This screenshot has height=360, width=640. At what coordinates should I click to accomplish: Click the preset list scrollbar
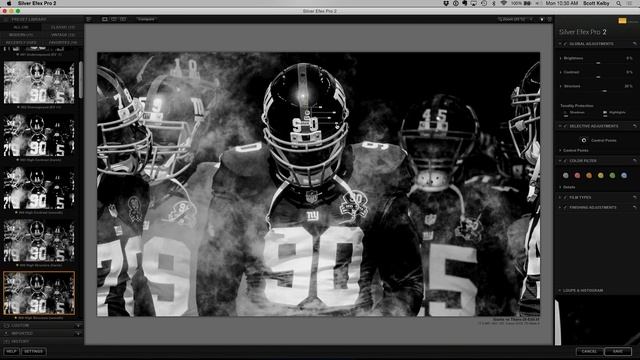tap(81, 80)
